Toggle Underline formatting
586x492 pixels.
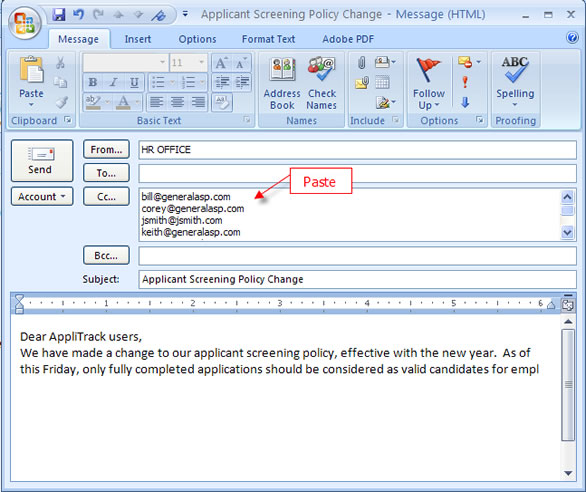click(x=134, y=82)
